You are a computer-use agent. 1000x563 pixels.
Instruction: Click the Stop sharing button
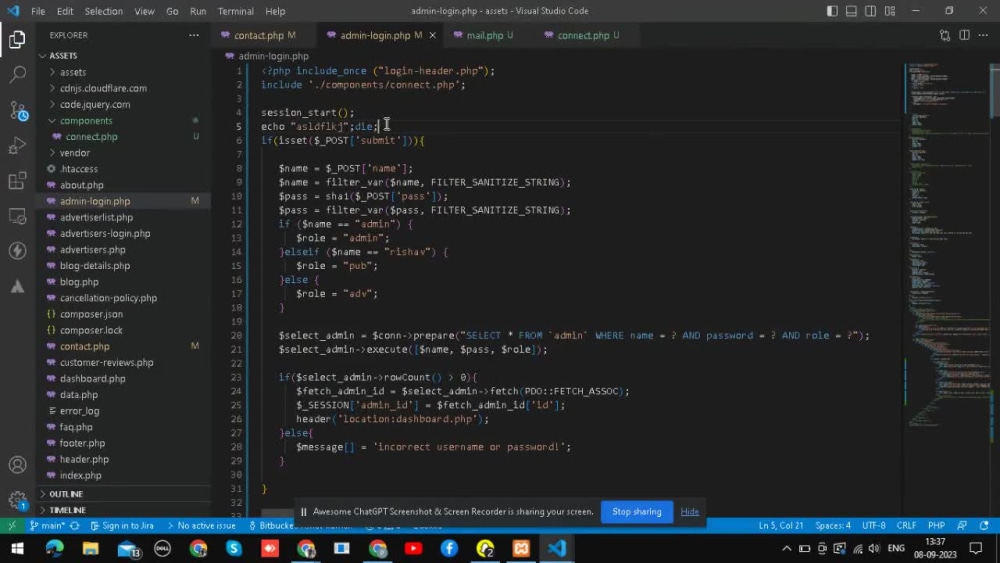pyautogui.click(x=636, y=511)
